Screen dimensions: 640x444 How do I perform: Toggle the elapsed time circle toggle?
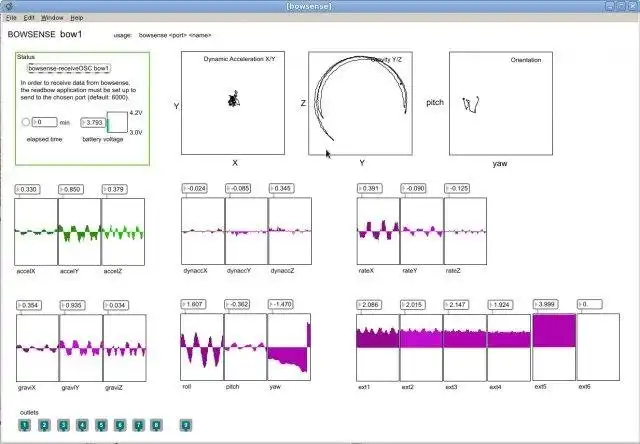pyautogui.click(x=26, y=122)
